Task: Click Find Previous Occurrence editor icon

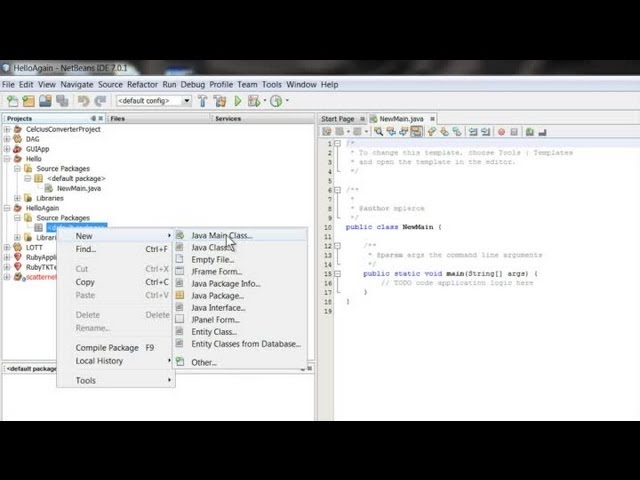Action: pos(391,132)
